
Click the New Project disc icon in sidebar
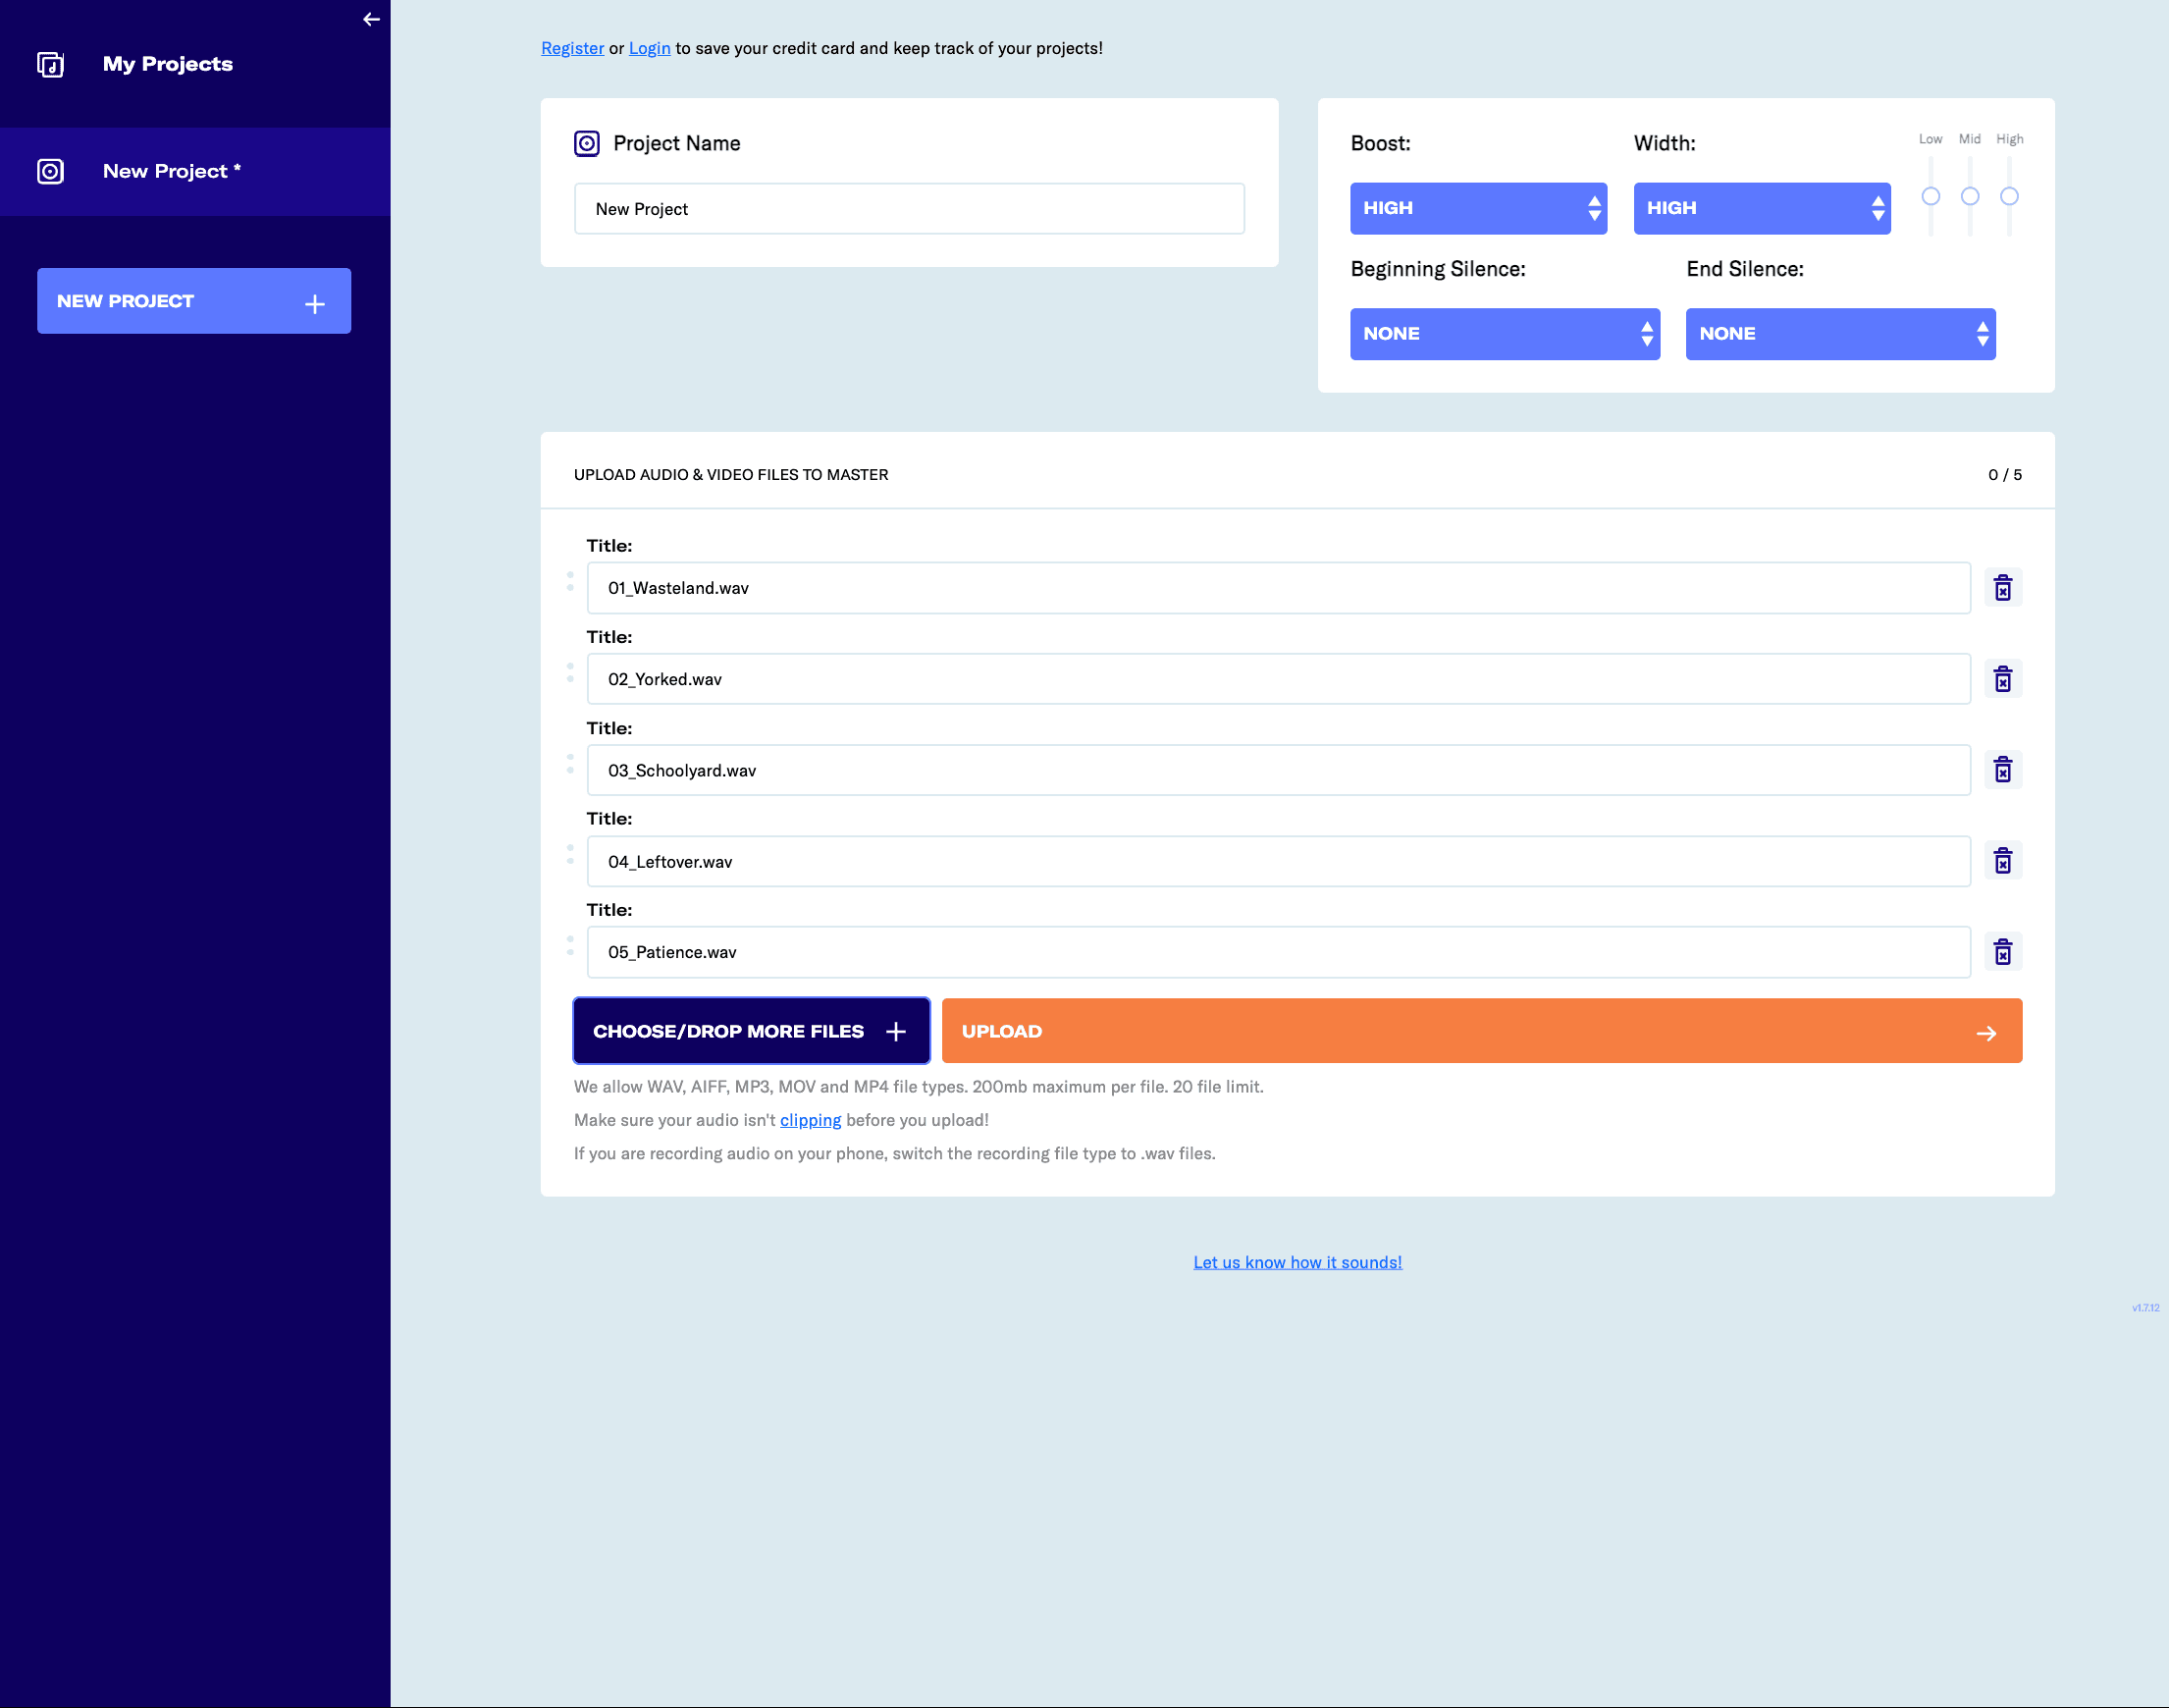pyautogui.click(x=50, y=171)
